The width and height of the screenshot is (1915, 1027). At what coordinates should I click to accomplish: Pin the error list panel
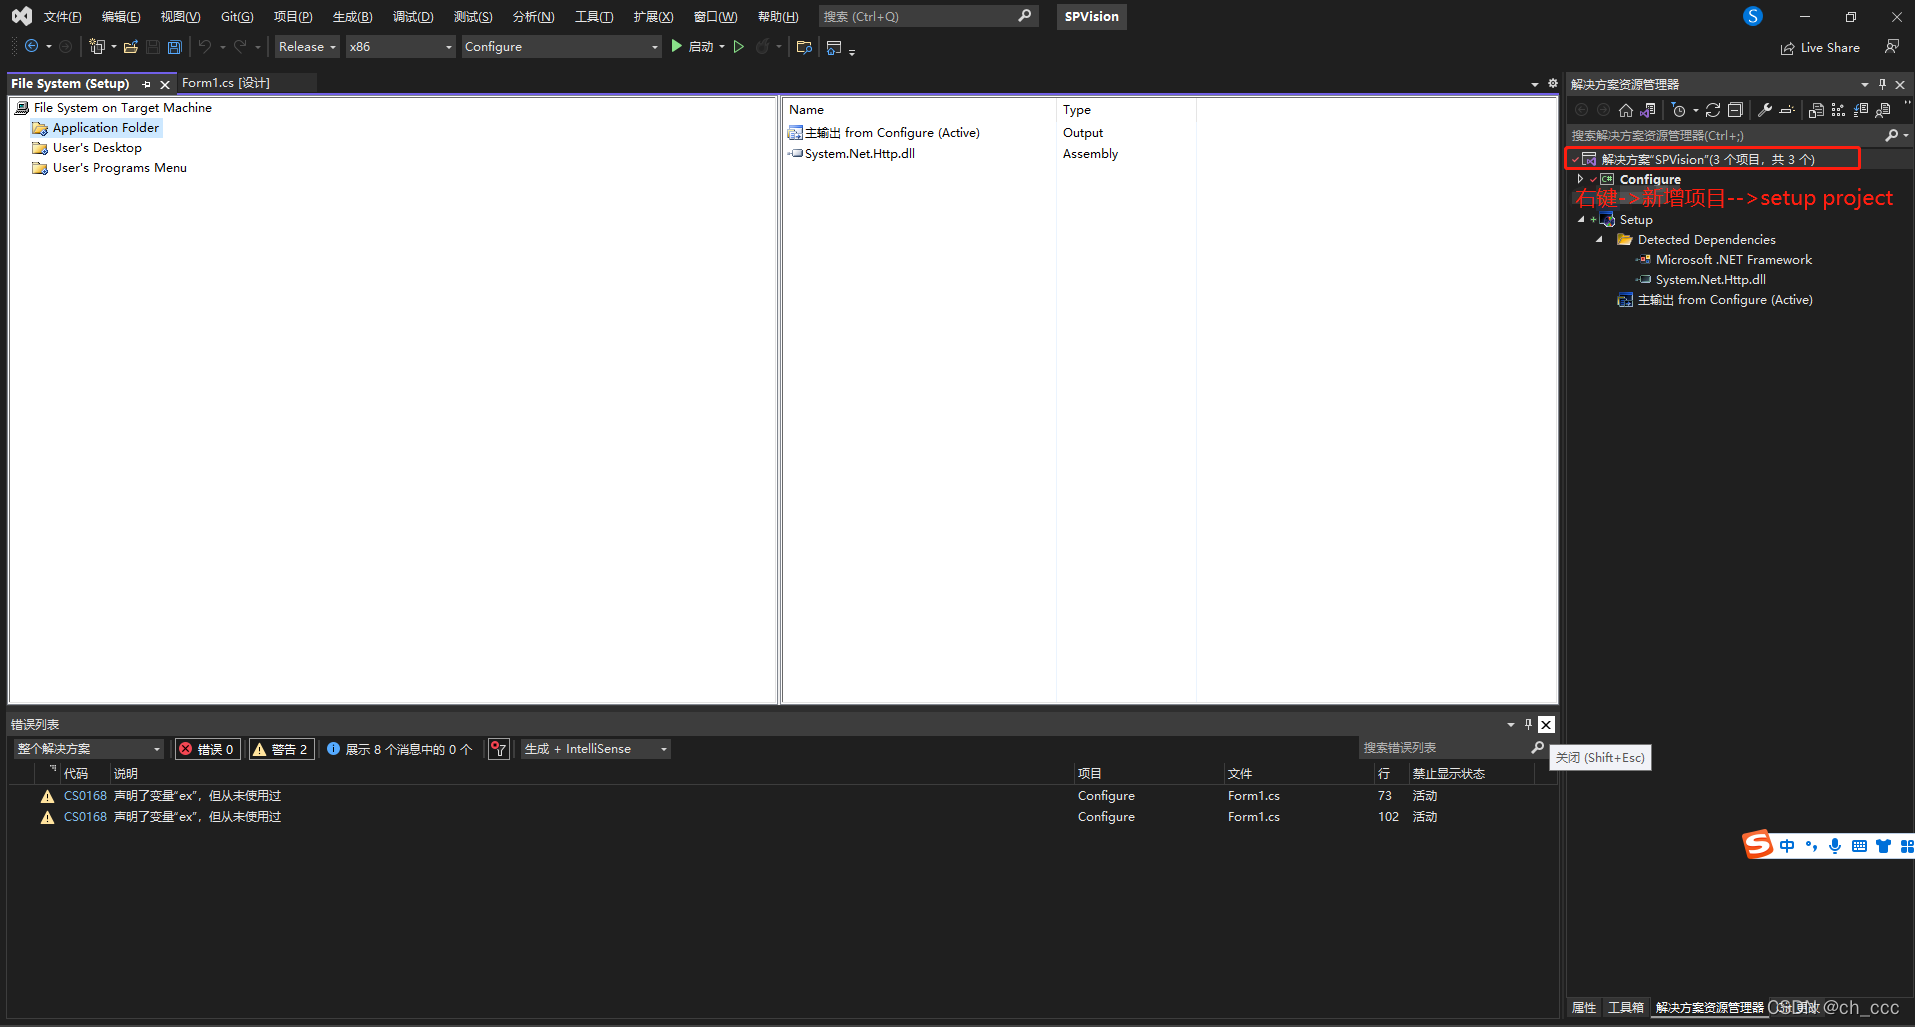point(1528,724)
